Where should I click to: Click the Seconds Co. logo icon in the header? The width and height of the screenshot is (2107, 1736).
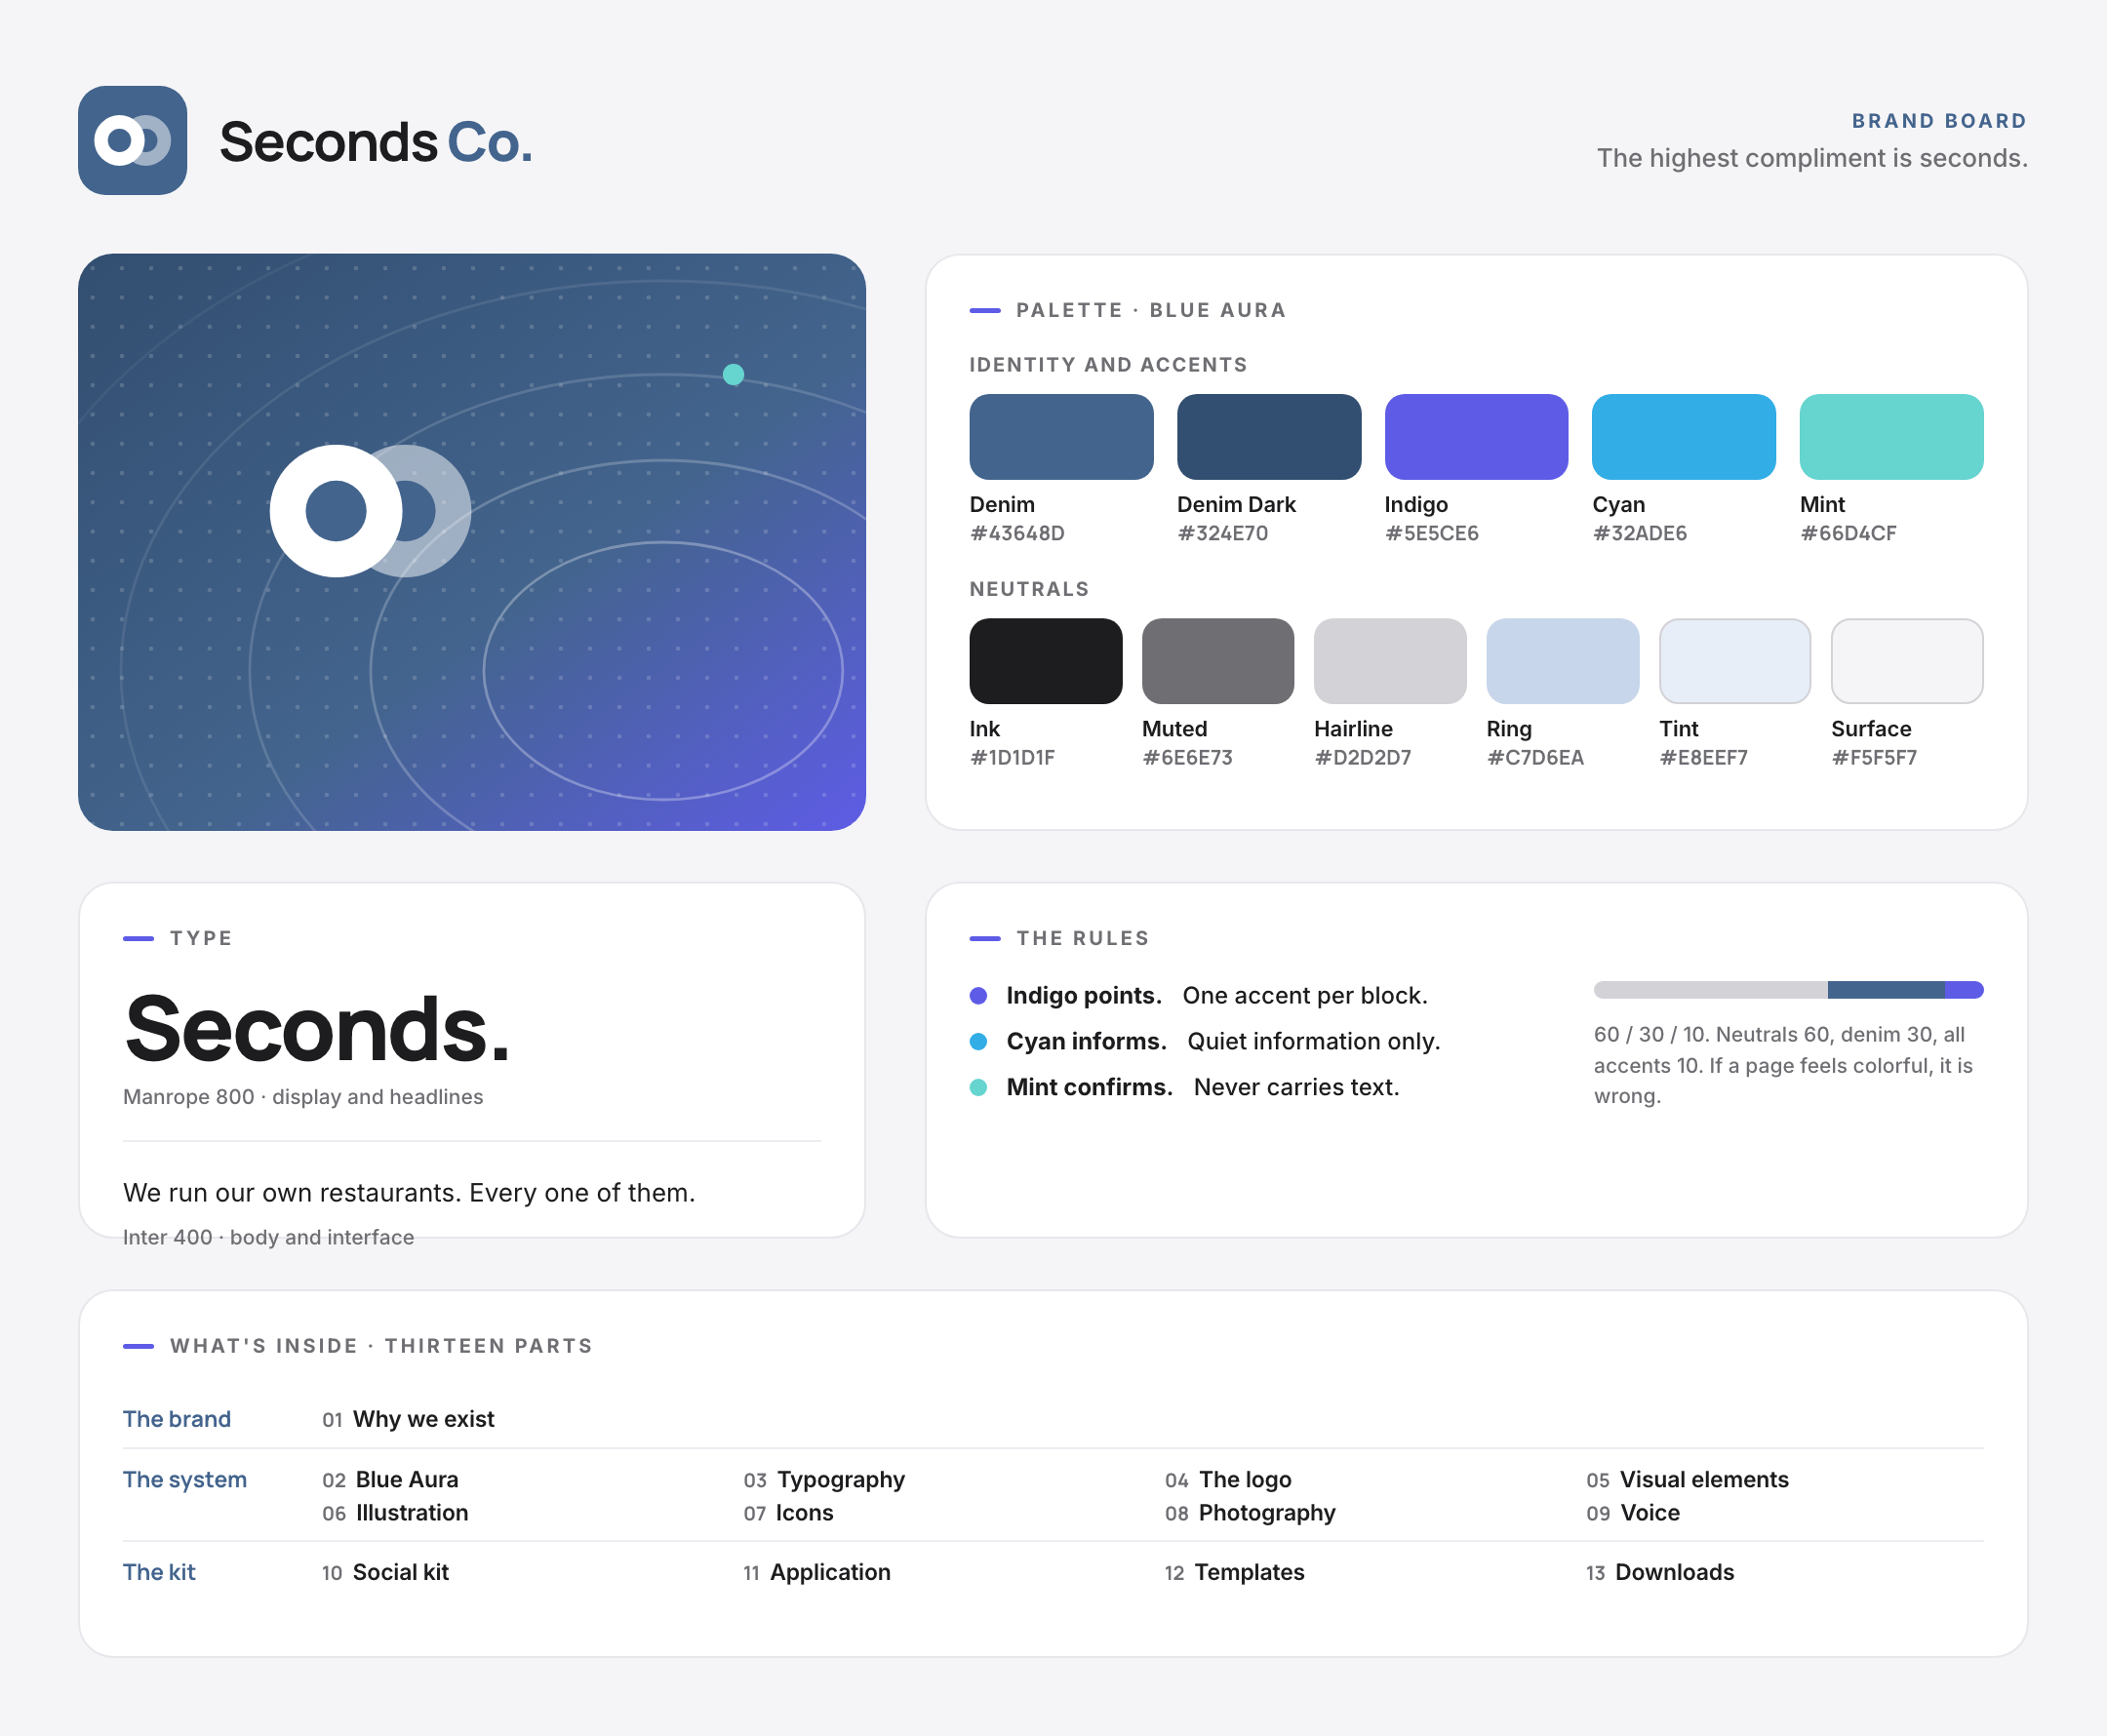[x=132, y=140]
